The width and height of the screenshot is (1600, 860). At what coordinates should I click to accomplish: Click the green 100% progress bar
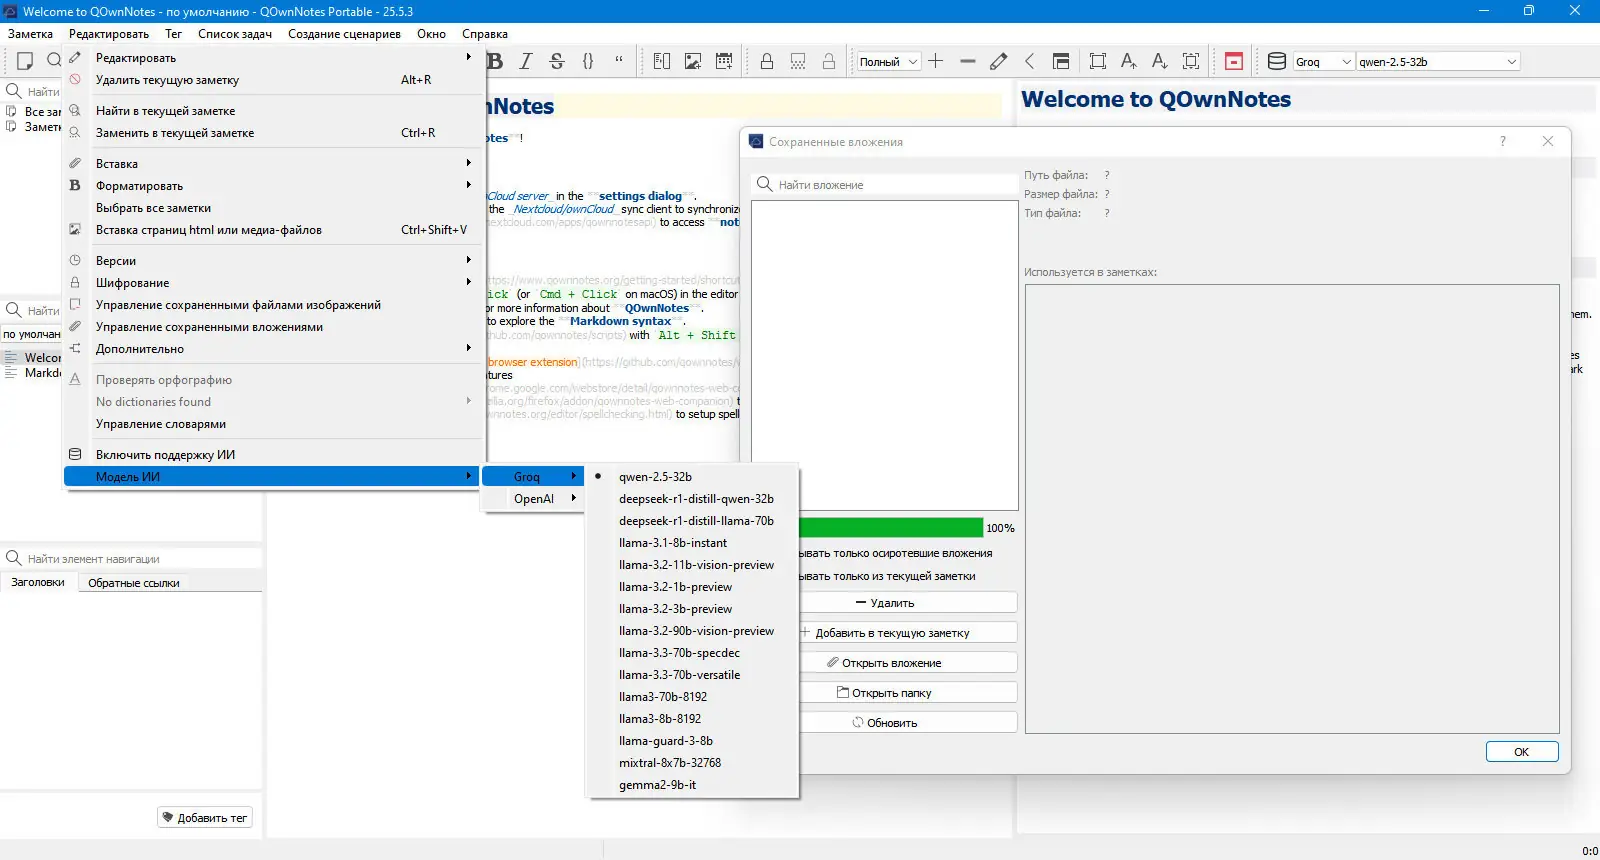coord(890,528)
